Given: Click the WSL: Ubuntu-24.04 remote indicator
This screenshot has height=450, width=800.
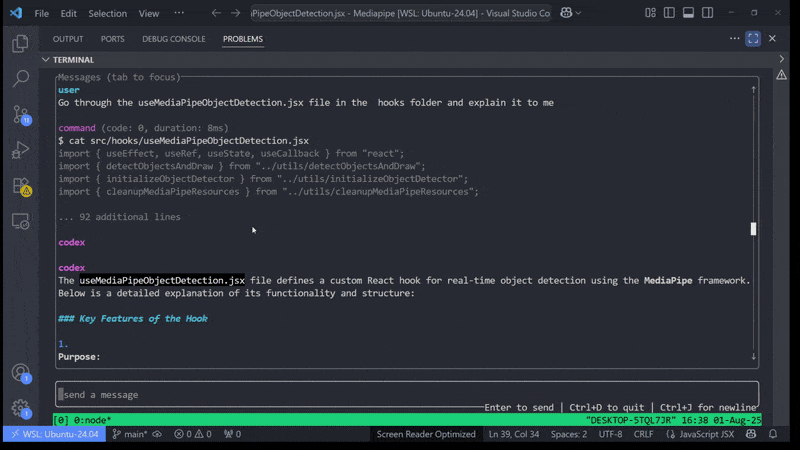Looking at the screenshot, I should coord(55,434).
